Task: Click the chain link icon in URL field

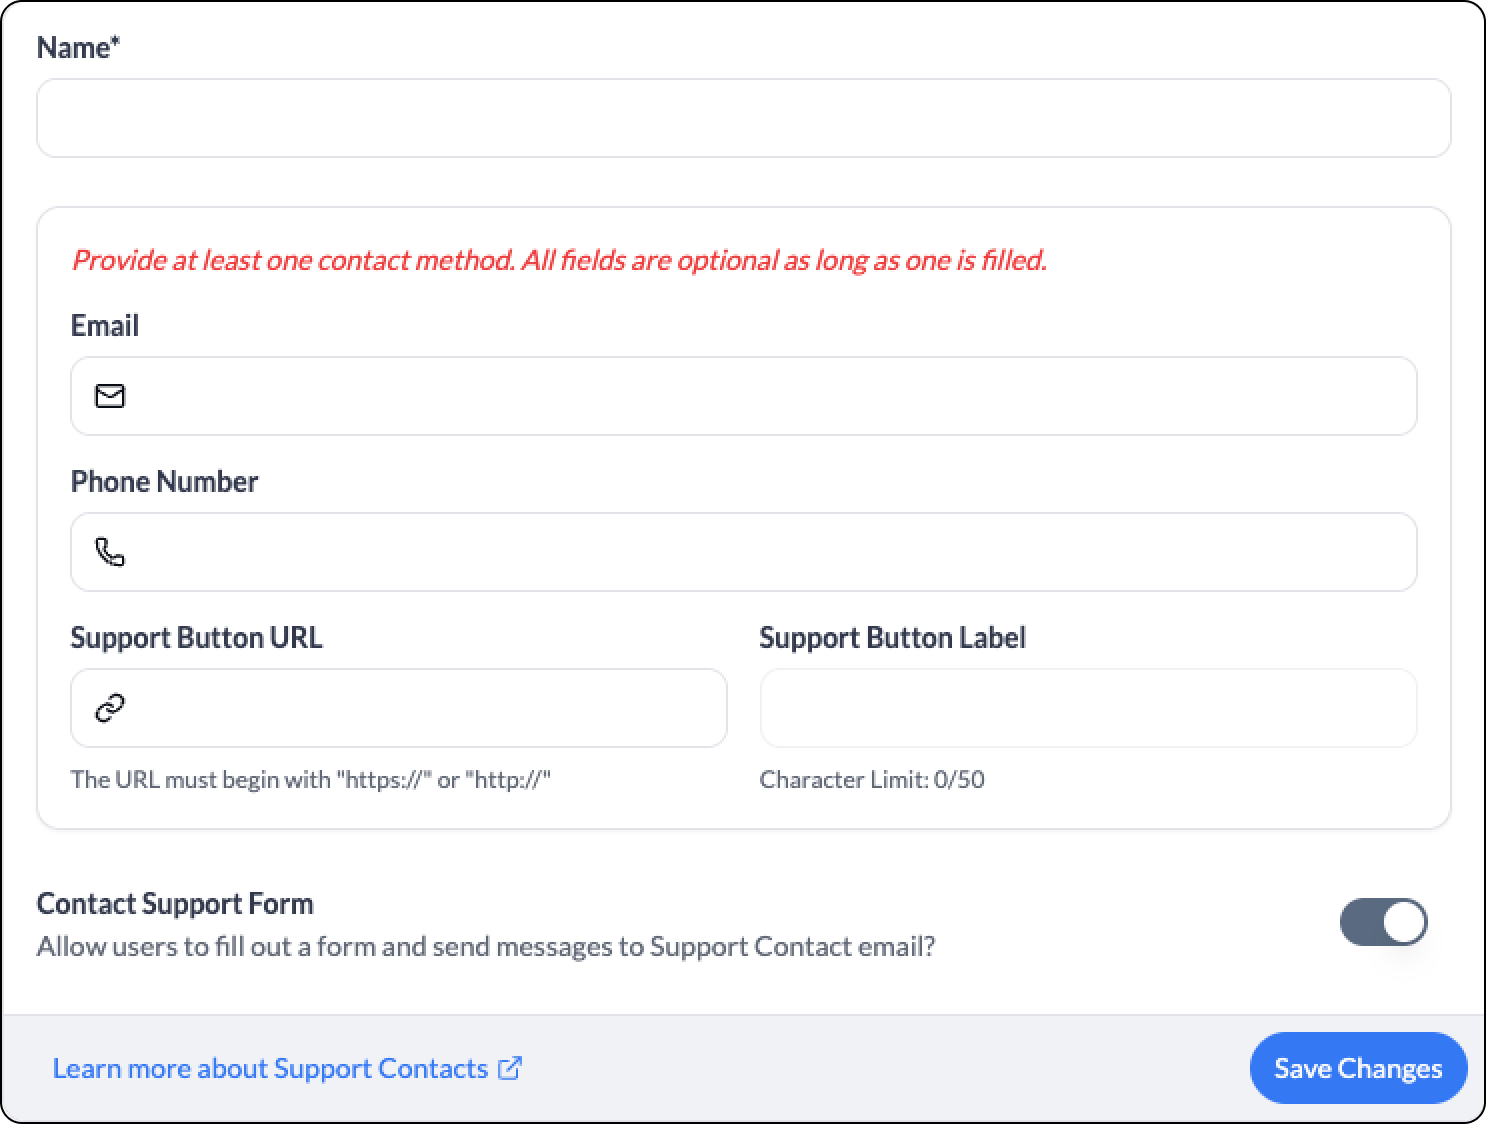Action: (x=110, y=708)
